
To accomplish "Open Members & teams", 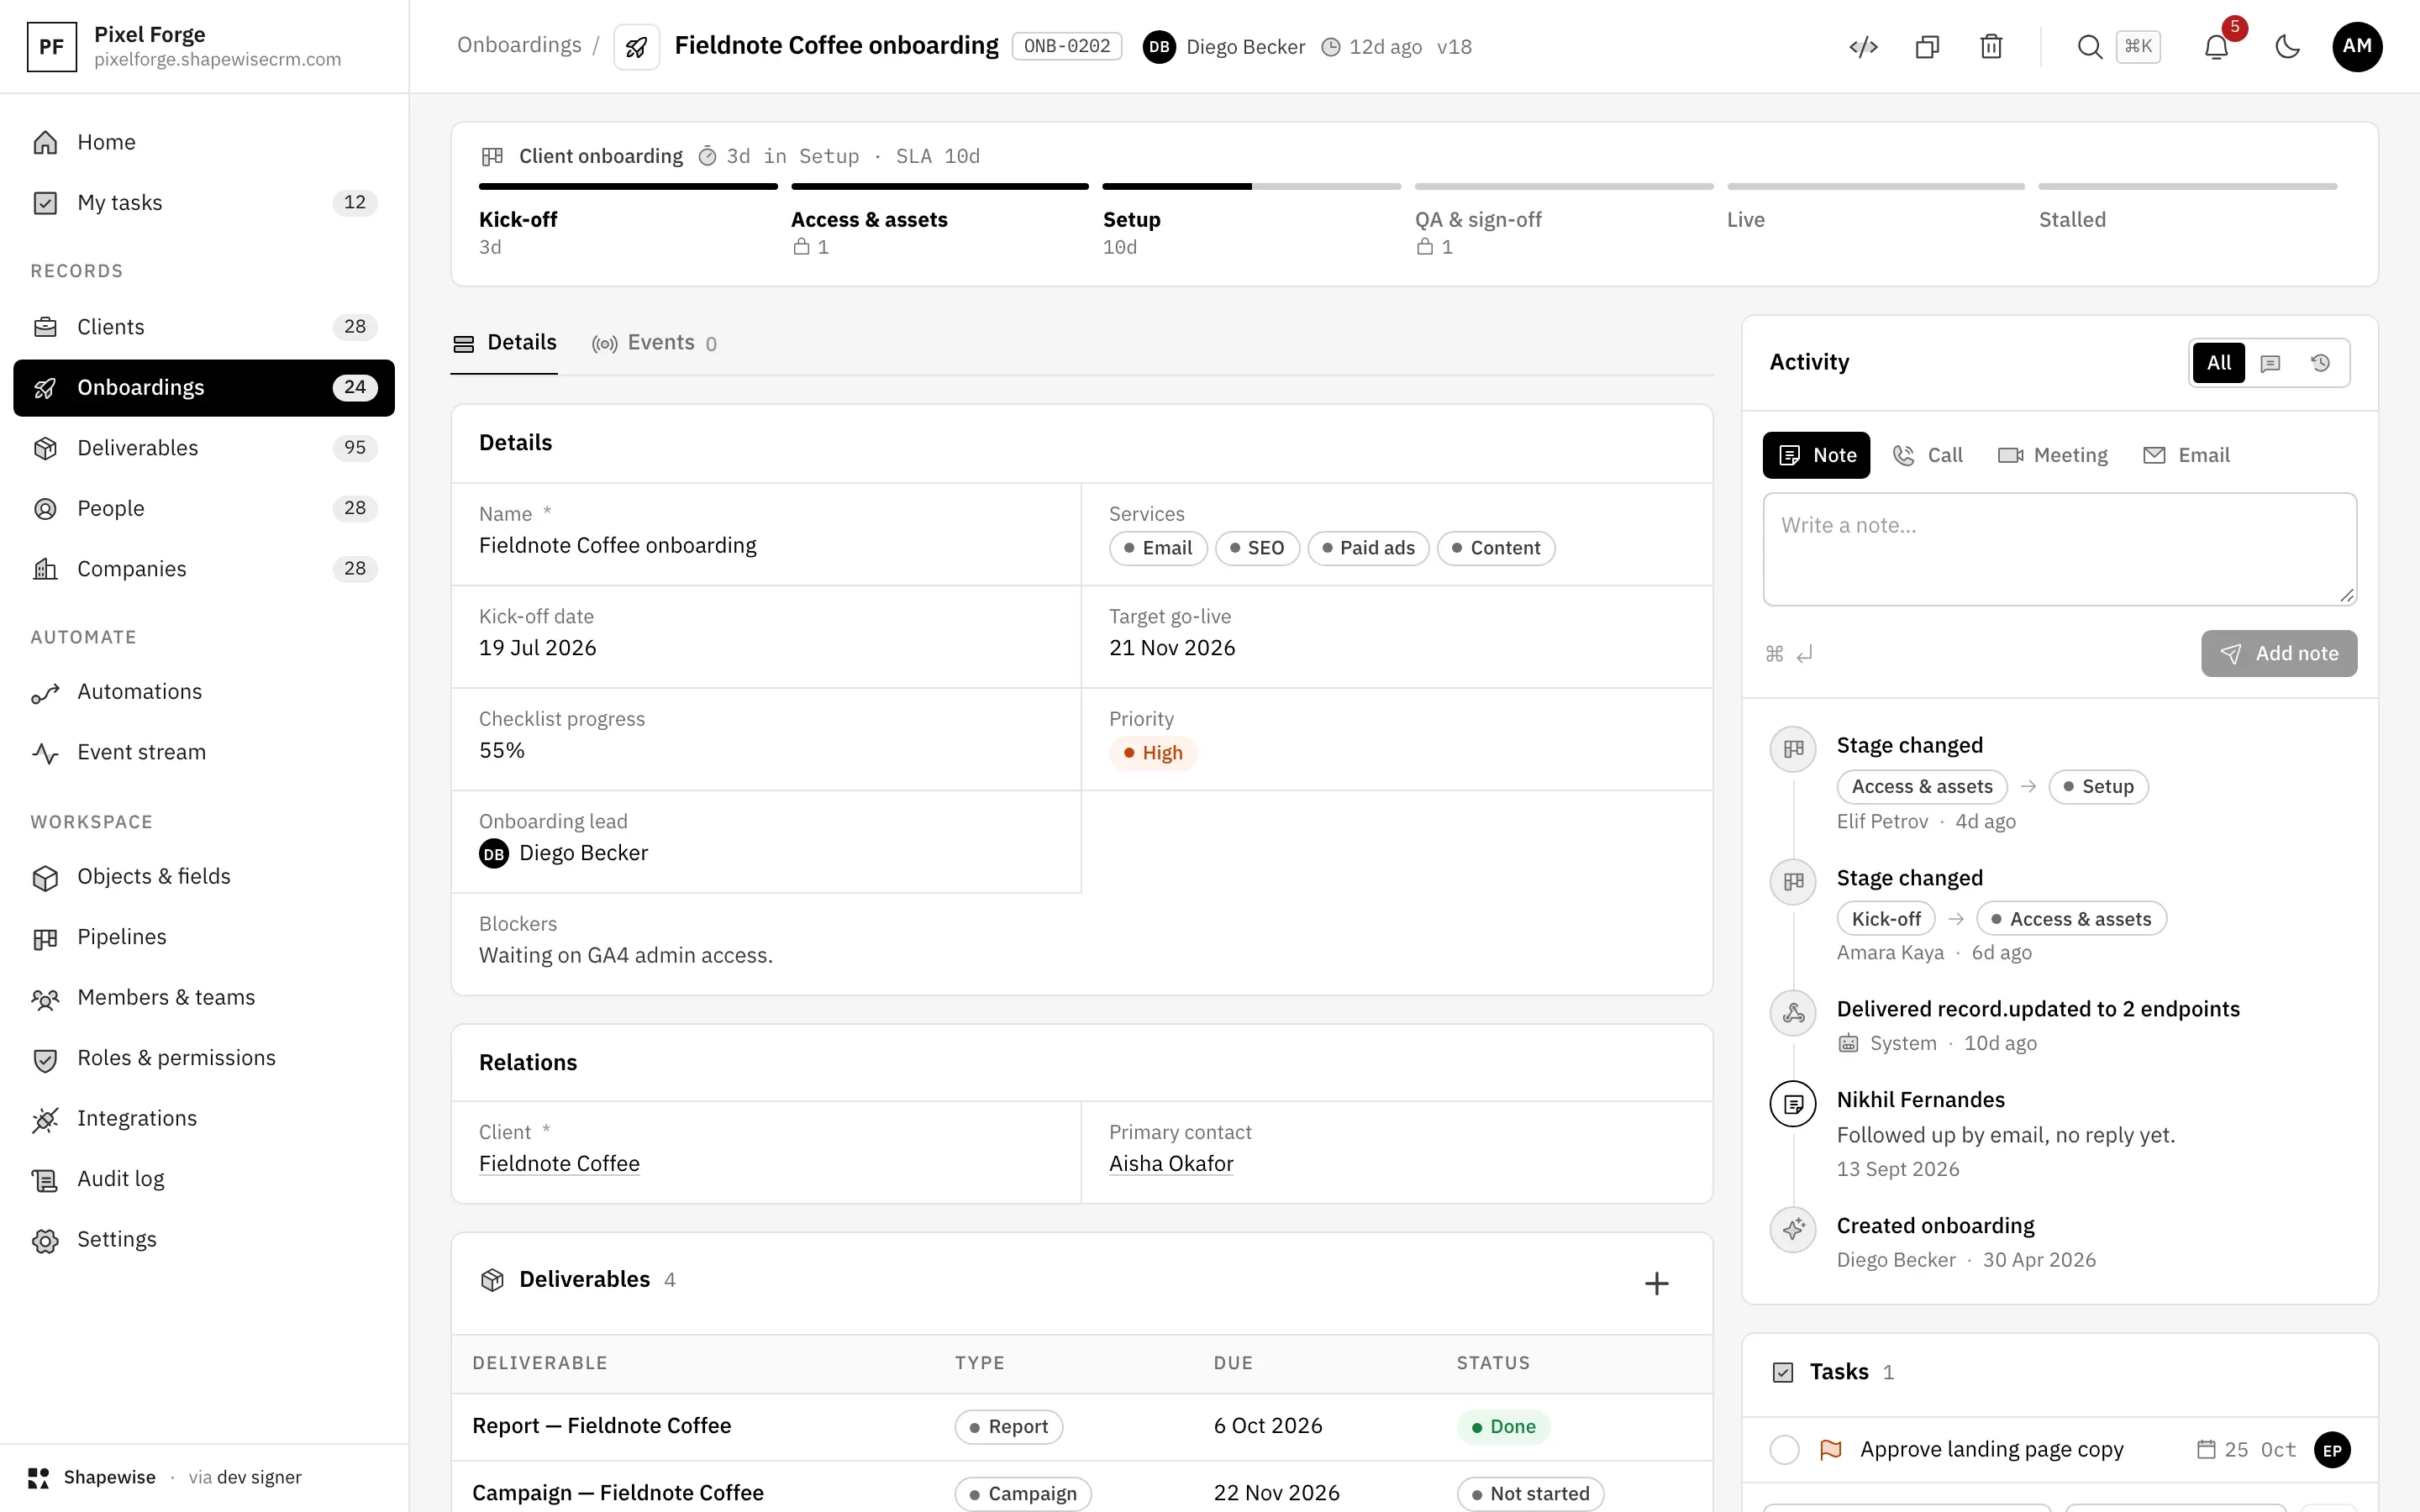I will (204, 998).
